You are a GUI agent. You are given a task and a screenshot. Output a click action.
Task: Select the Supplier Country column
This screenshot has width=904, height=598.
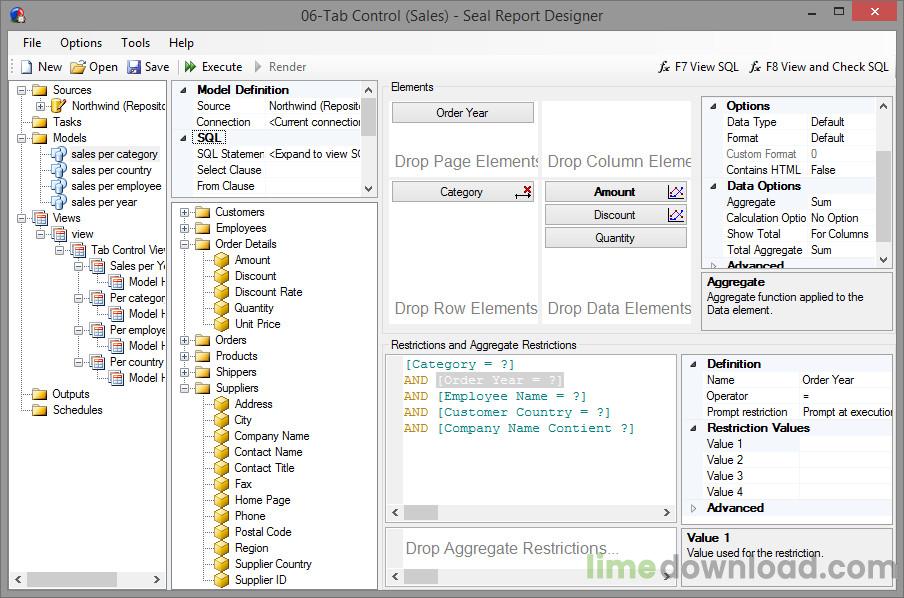coord(273,564)
